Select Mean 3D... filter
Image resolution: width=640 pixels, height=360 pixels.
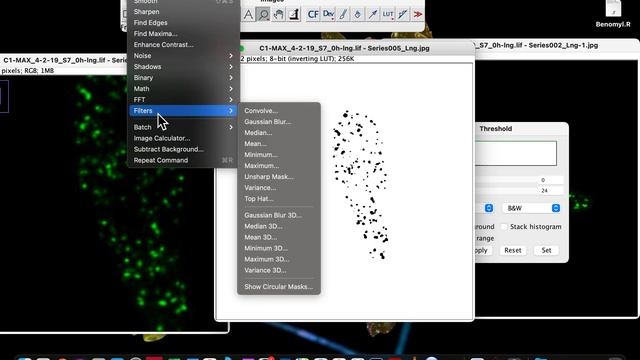(279, 237)
